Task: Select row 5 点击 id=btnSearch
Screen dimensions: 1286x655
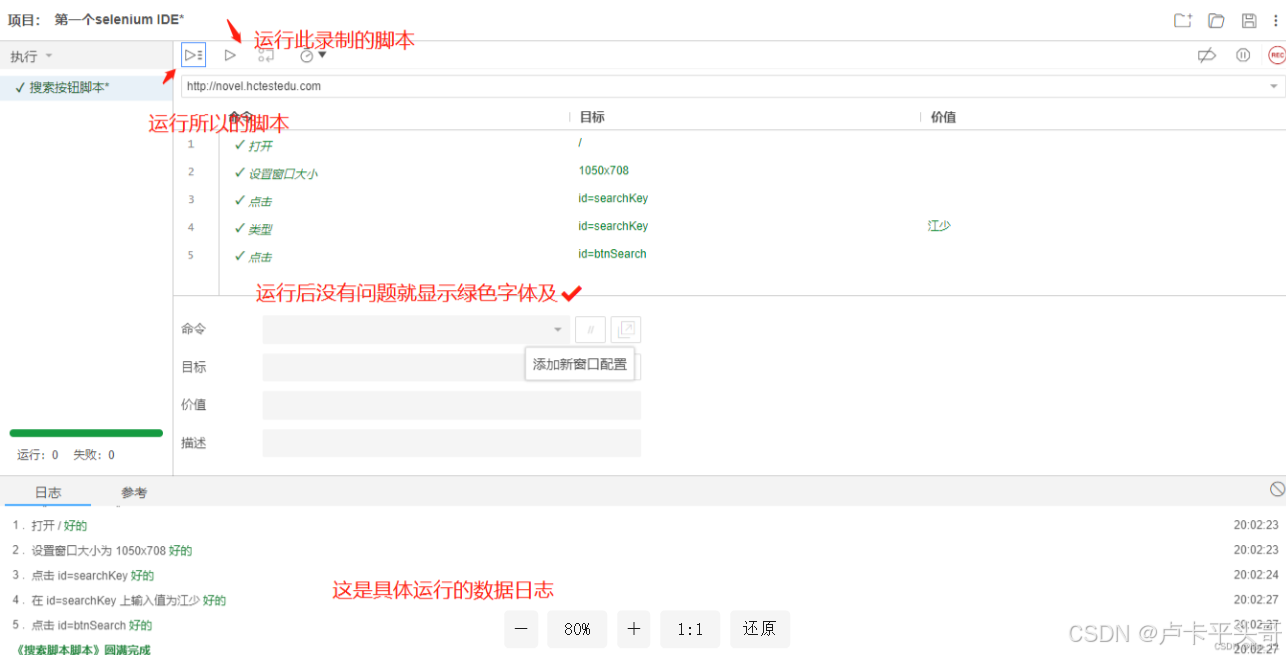Action: [729, 255]
